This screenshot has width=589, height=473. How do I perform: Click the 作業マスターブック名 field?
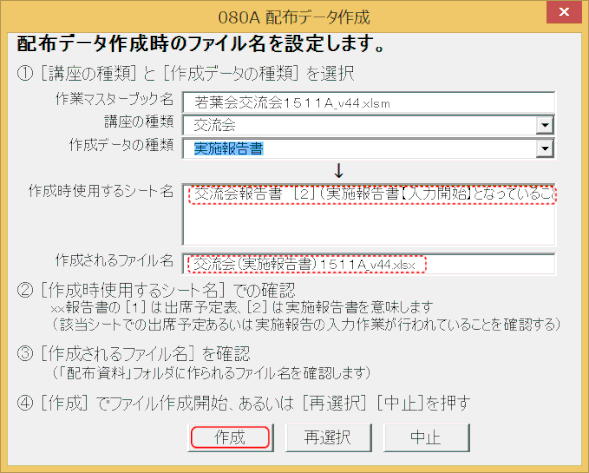(369, 103)
